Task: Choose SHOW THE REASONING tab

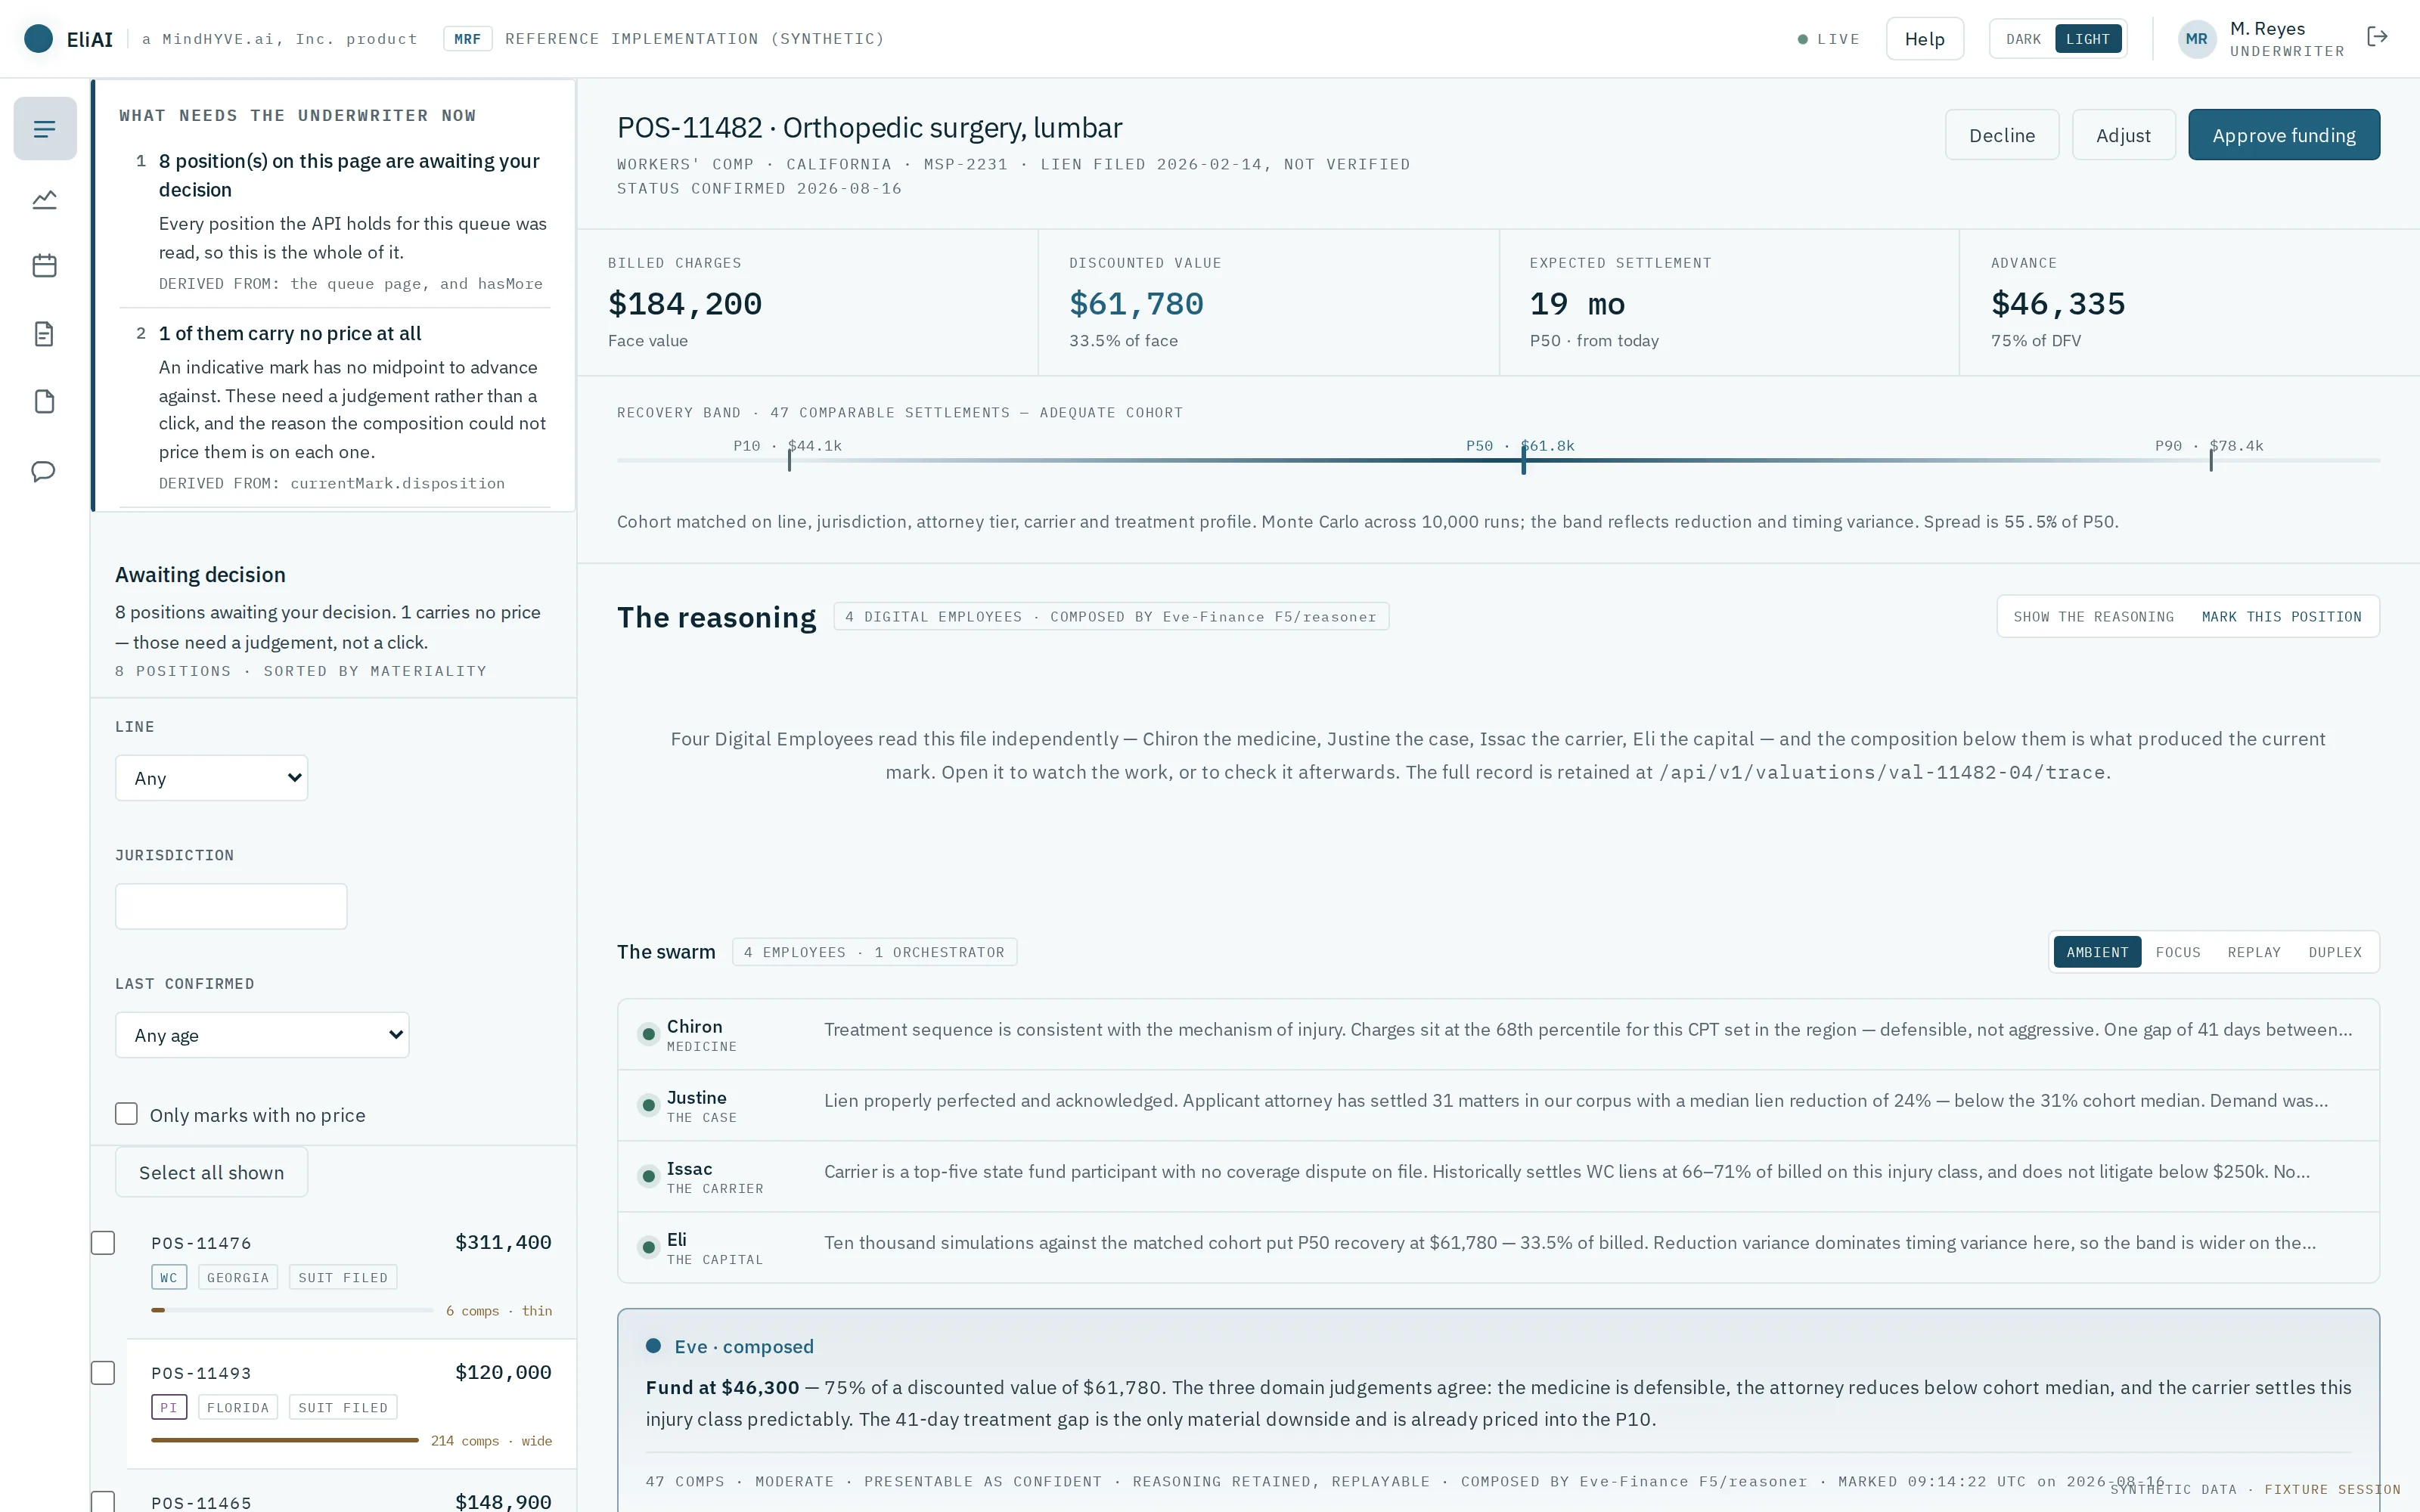Action: (2093, 617)
